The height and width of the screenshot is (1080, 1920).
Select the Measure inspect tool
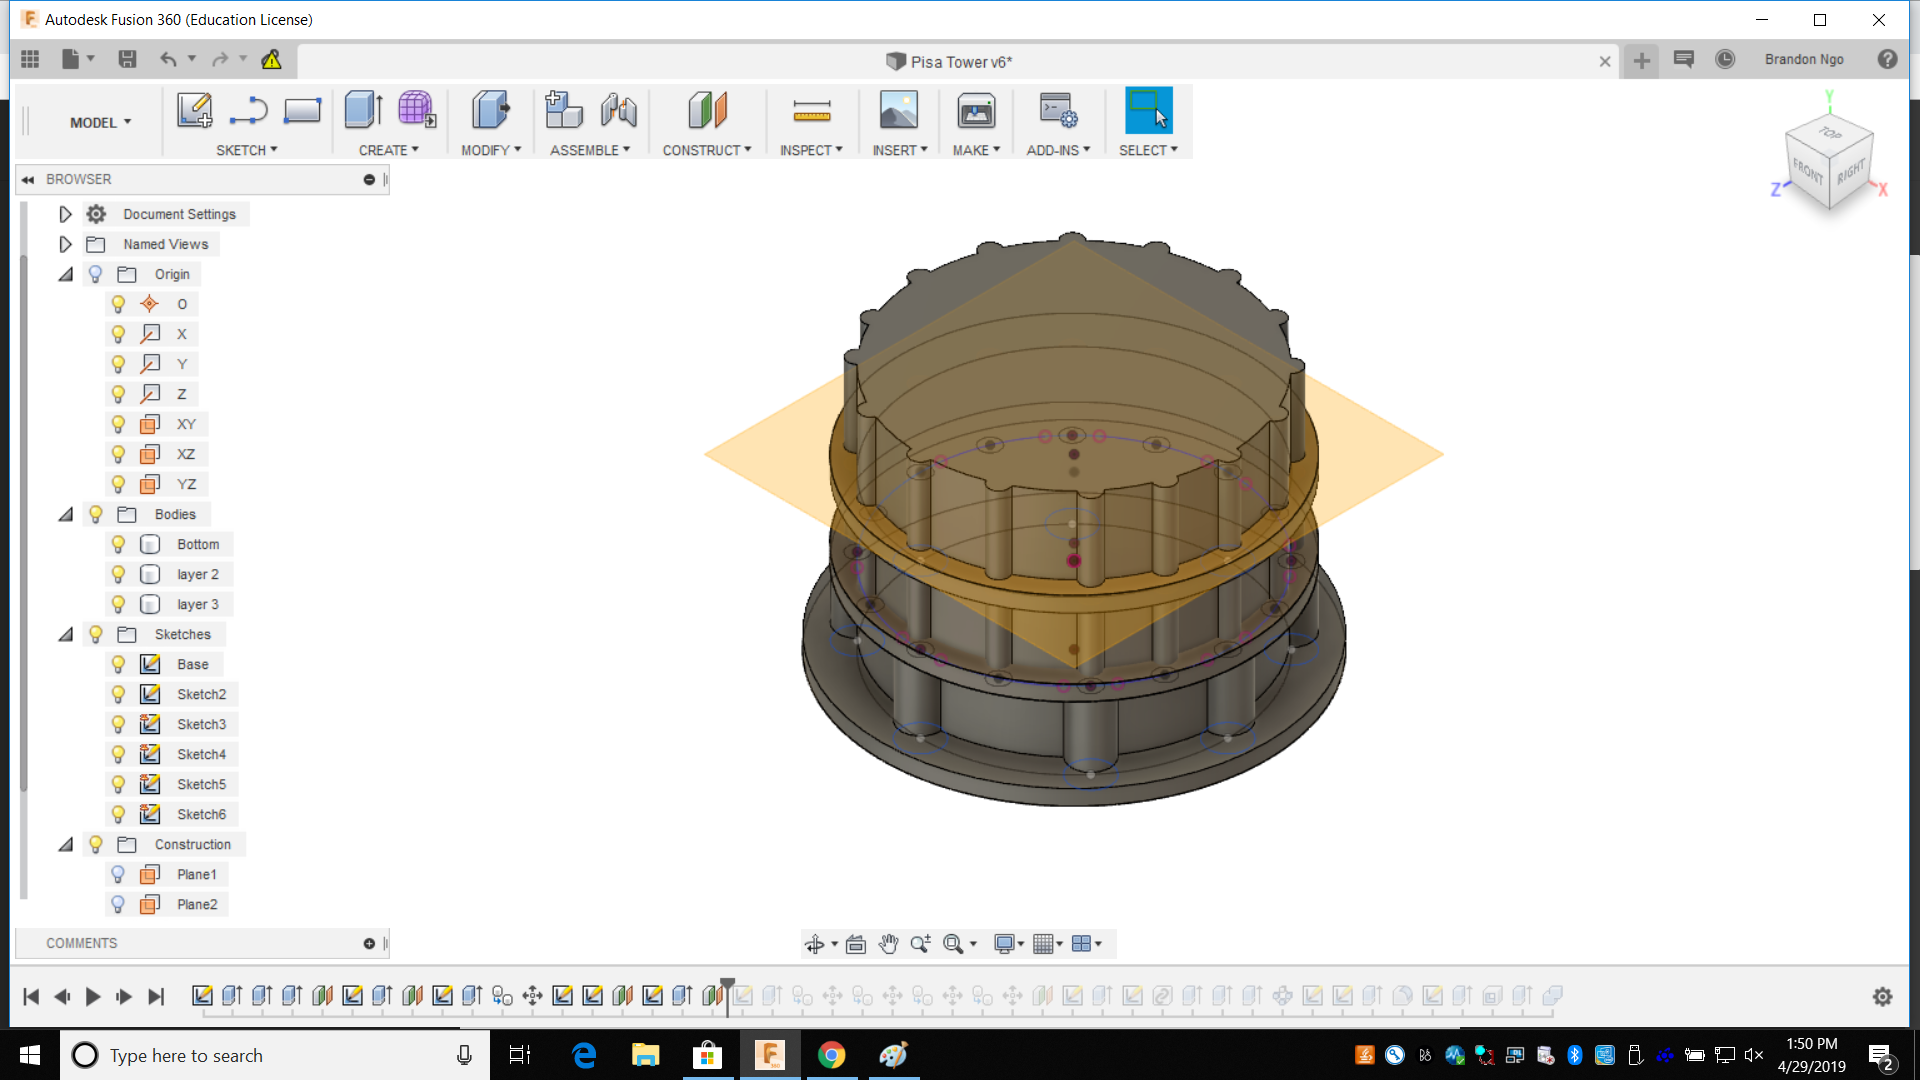pos(812,111)
